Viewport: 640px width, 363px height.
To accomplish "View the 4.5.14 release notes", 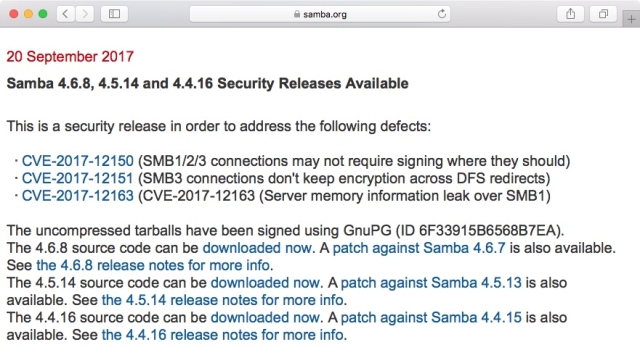I will pos(222,300).
